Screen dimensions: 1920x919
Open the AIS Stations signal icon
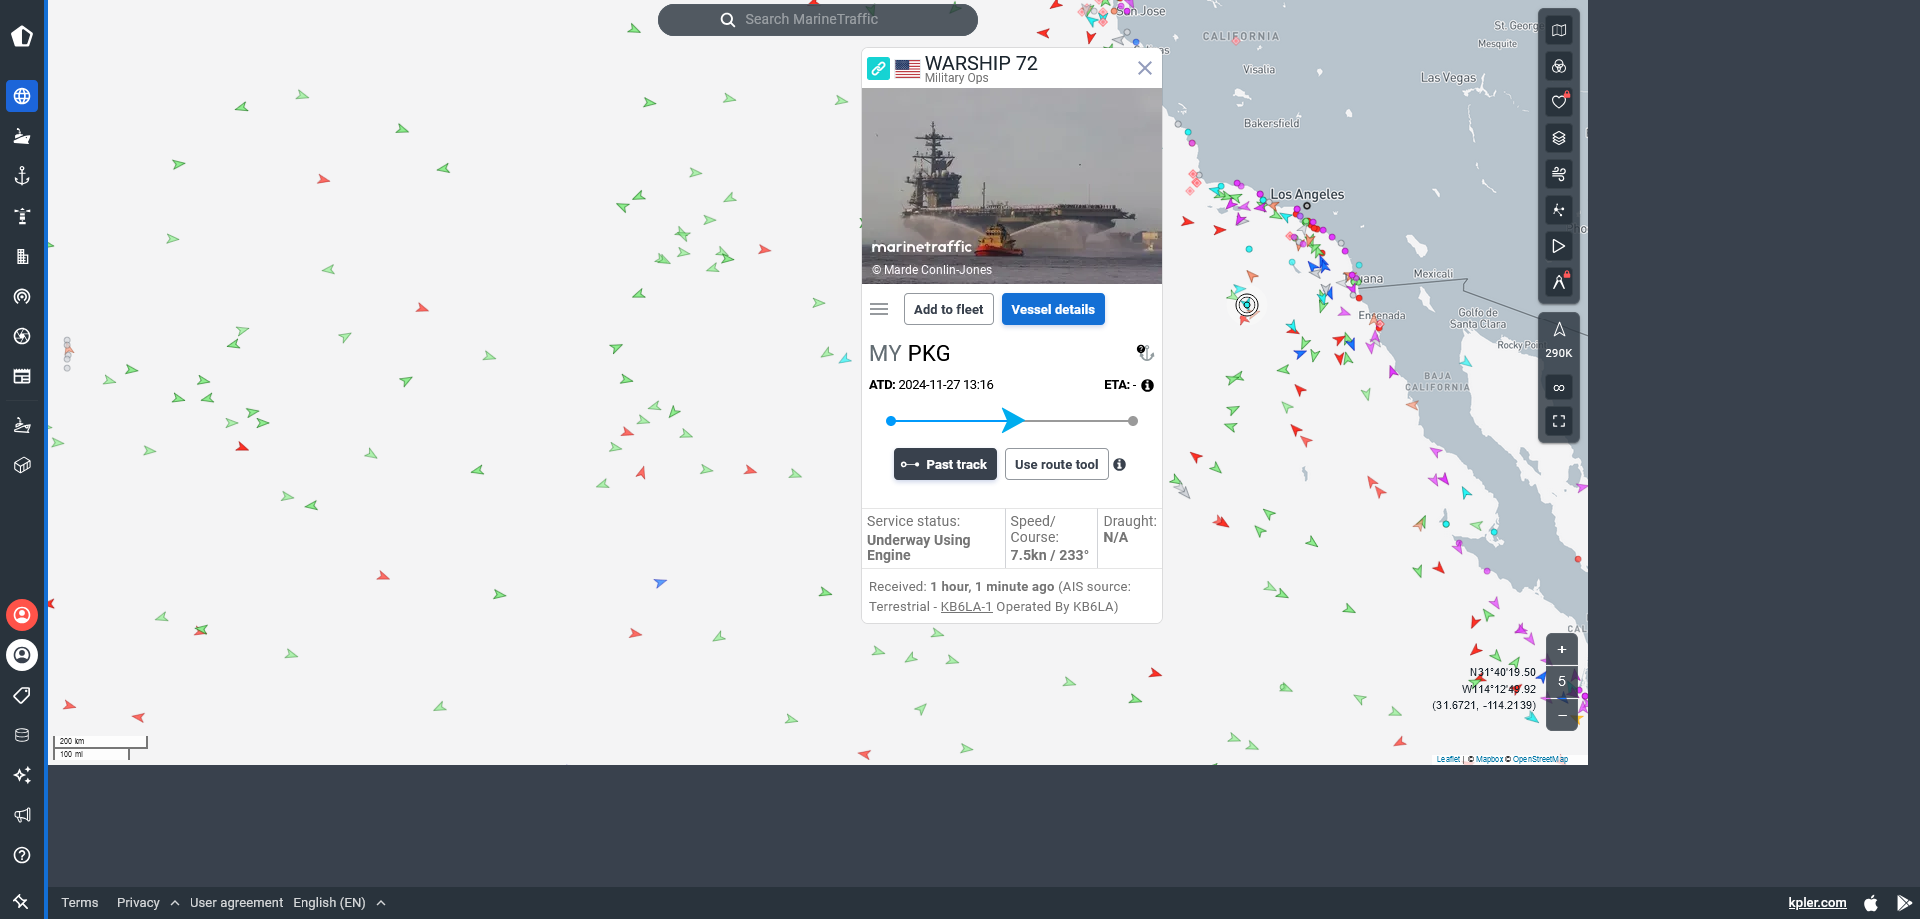click(22, 296)
